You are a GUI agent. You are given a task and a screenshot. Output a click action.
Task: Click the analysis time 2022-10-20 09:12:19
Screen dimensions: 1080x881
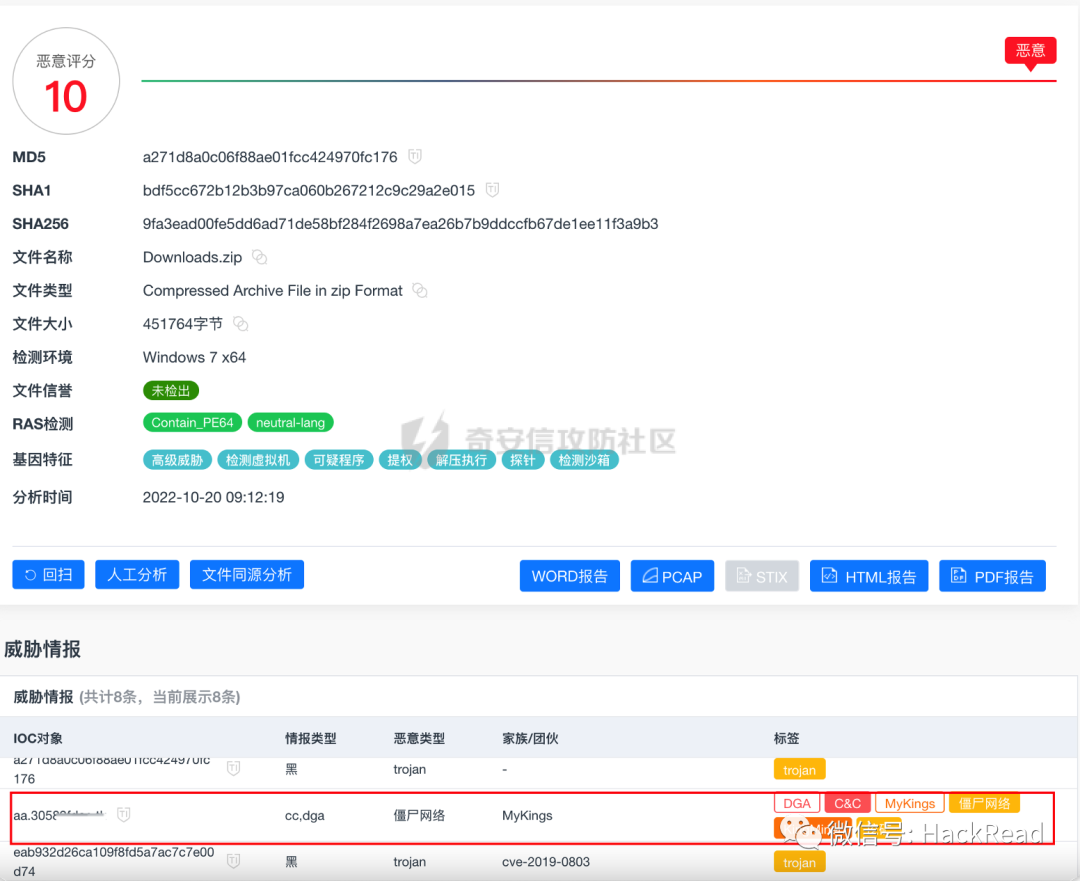click(213, 497)
